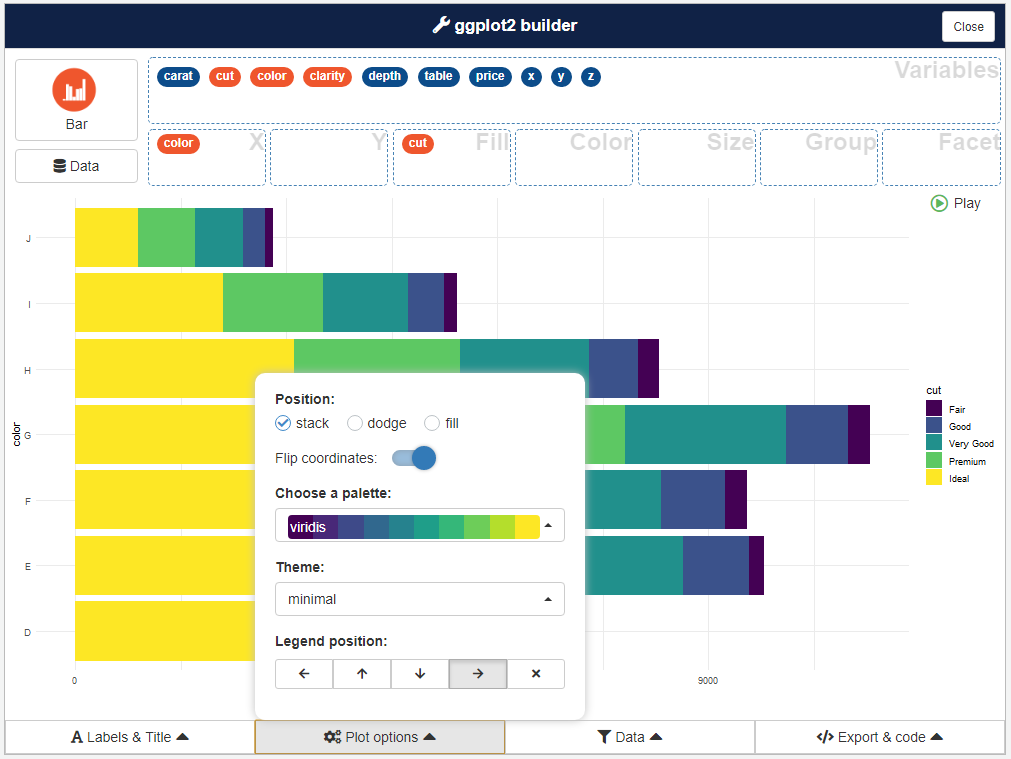1011x759 pixels.
Task: Expand the Labels & Title panel
Action: (130, 737)
